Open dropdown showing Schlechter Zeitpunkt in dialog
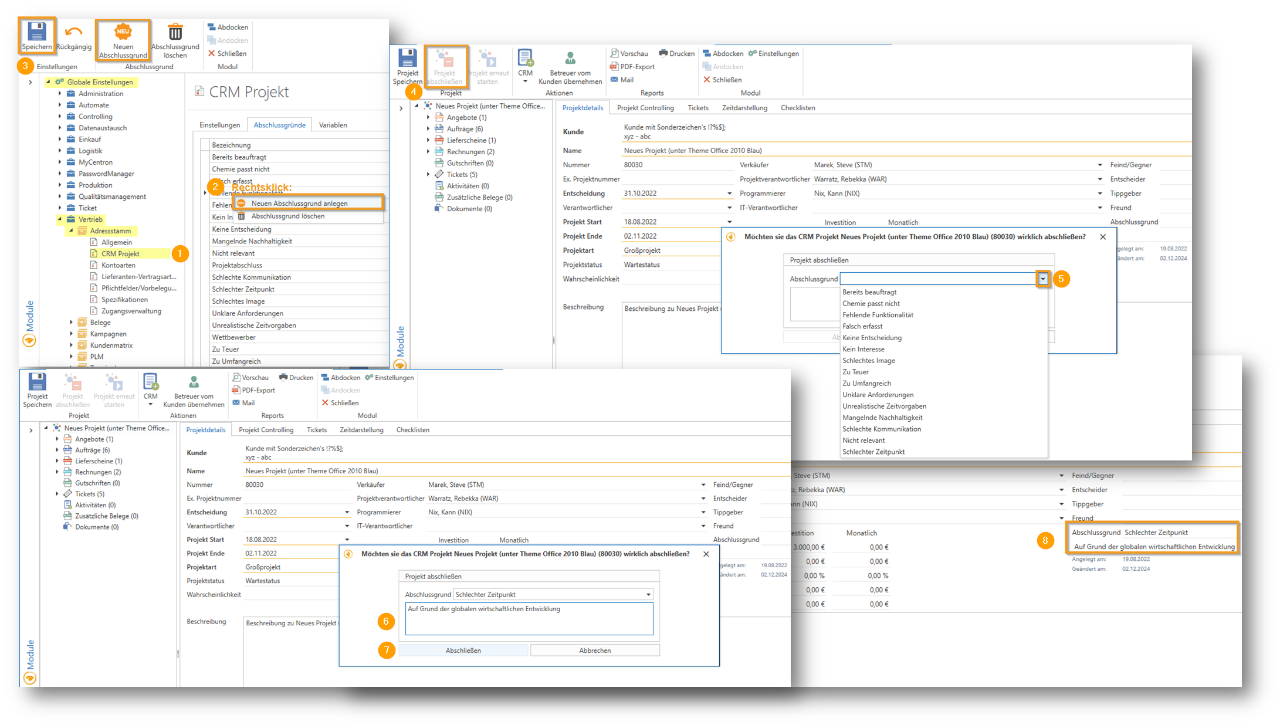Screen dimensions: 1280x725 [x=648, y=594]
